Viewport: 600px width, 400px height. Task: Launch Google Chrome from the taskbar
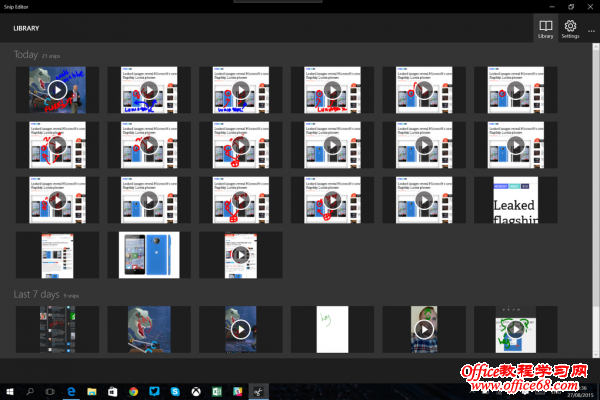tap(134, 391)
